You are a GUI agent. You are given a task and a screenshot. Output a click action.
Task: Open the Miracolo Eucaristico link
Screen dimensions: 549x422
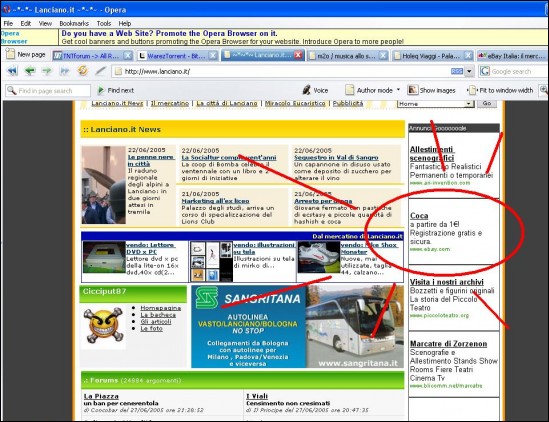click(295, 103)
